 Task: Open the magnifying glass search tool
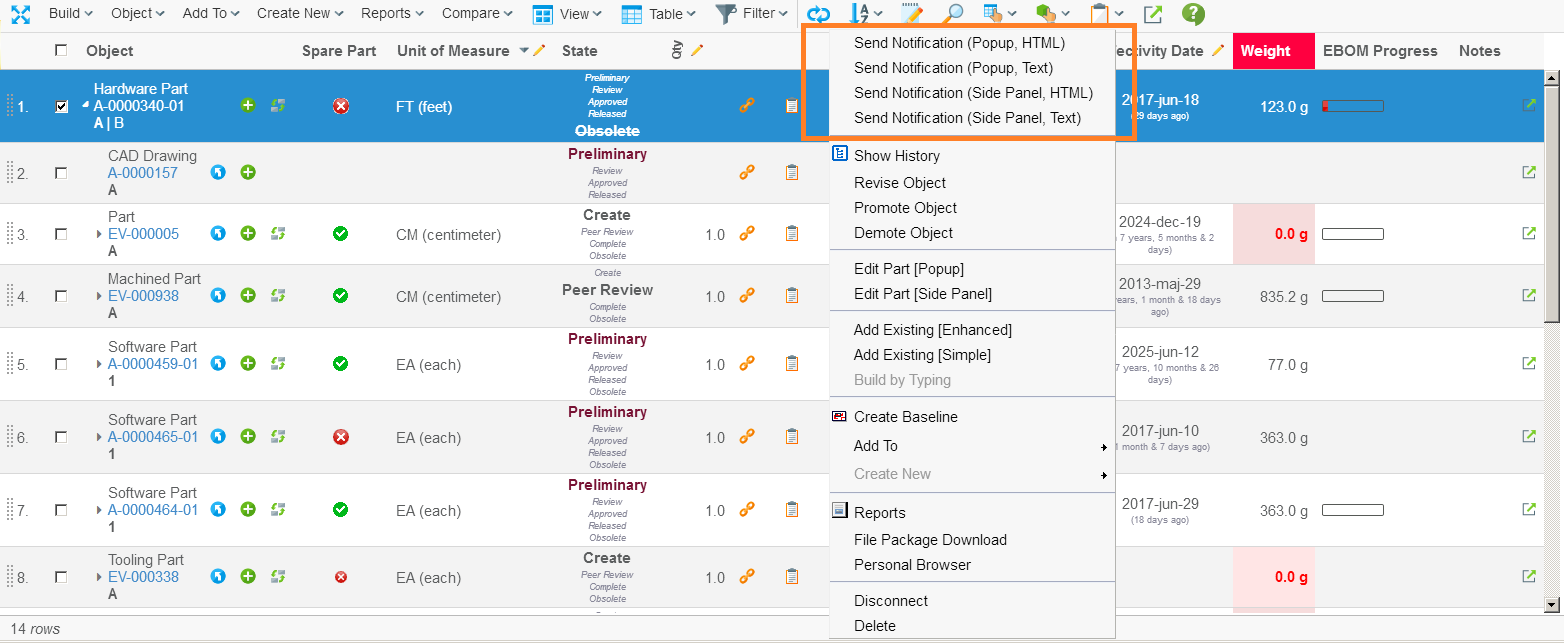[953, 14]
